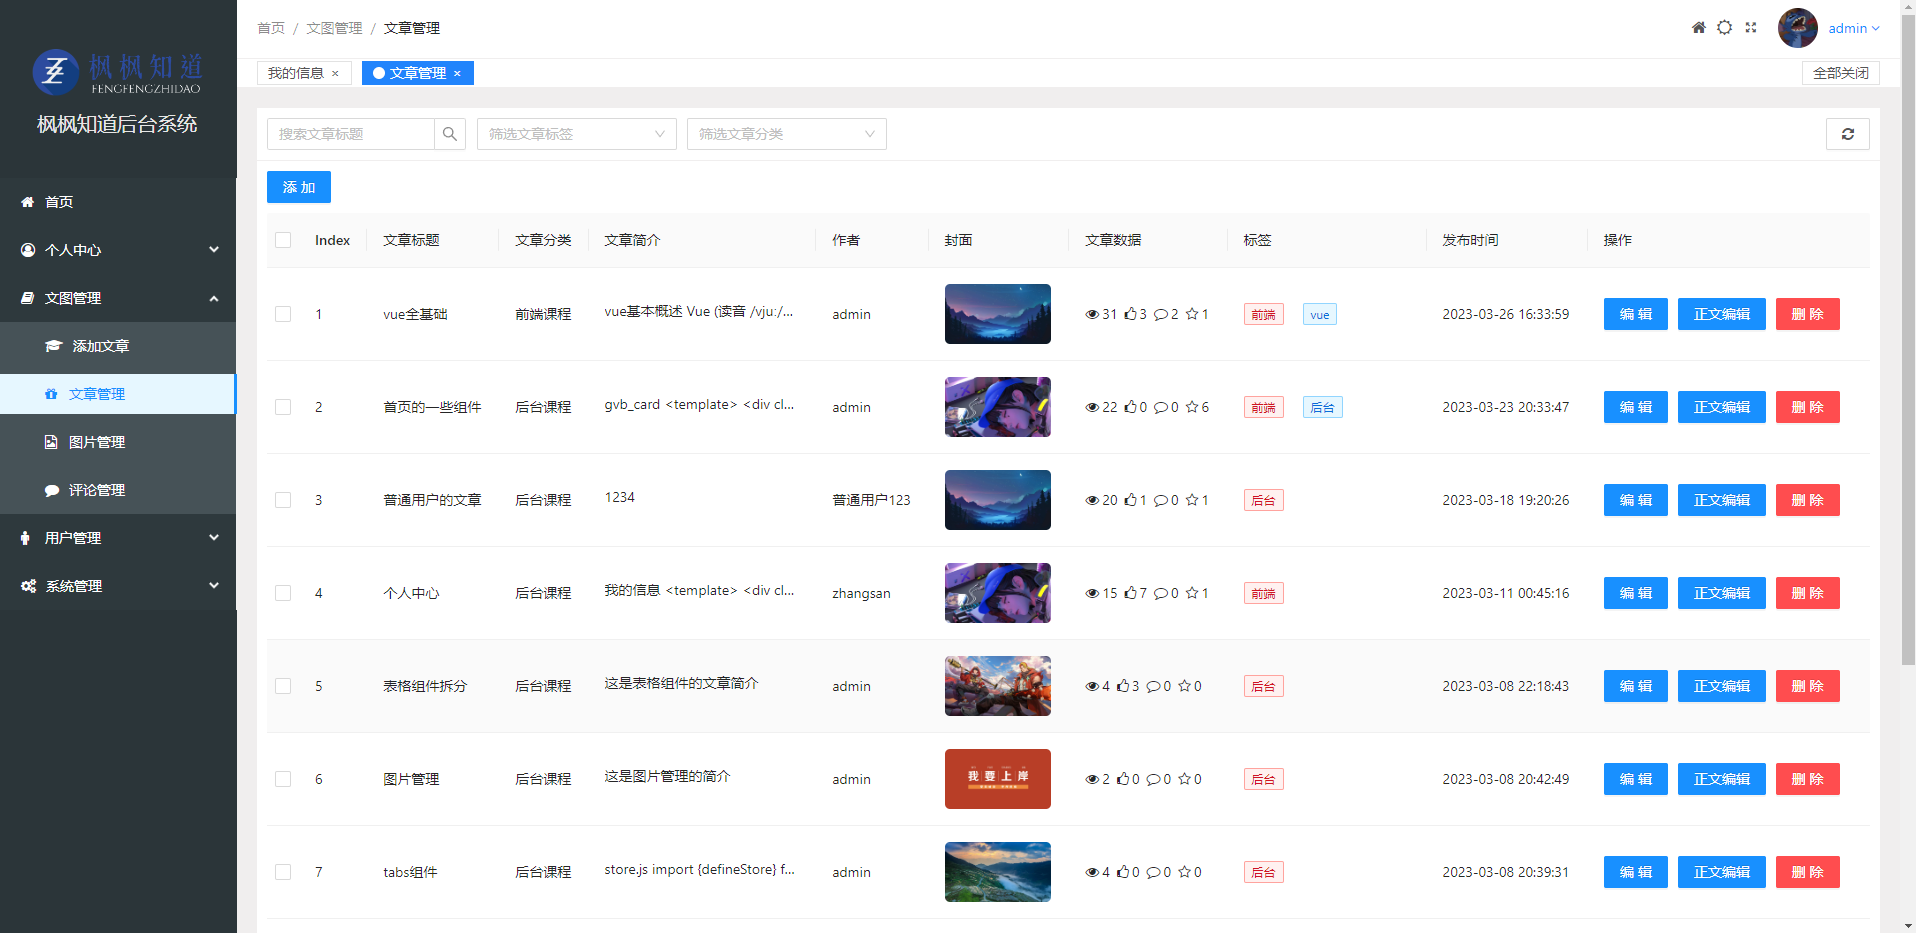This screenshot has width=1916, height=933.
Task: Click the page vertical scrollbar
Action: click(x=1907, y=400)
